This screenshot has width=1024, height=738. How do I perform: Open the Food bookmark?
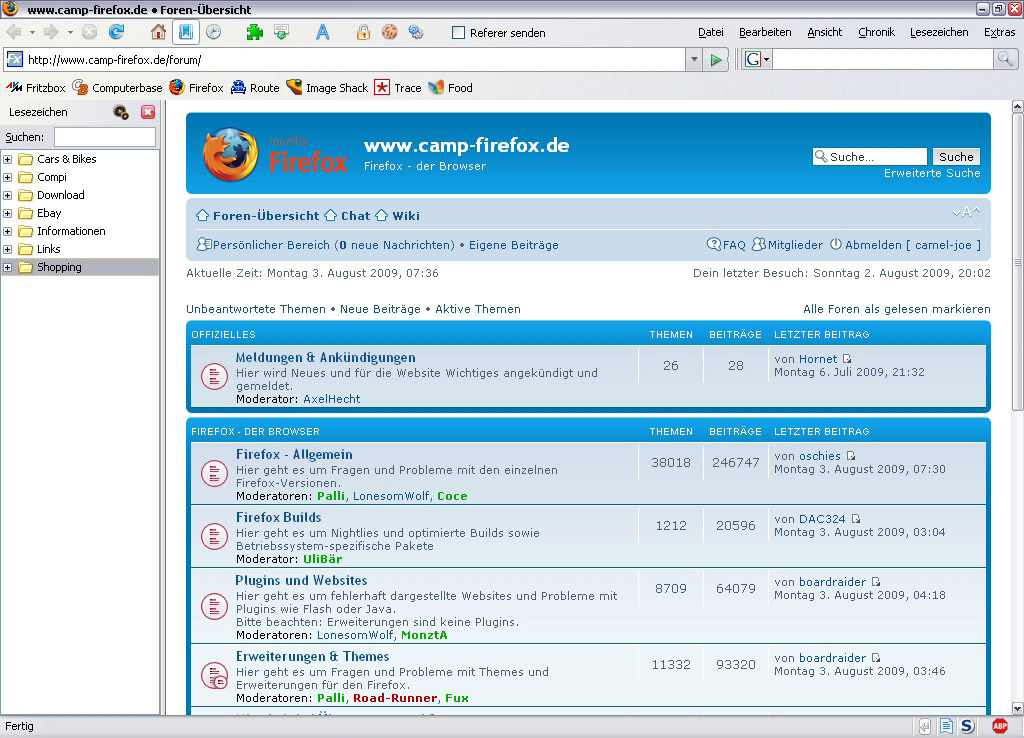(x=451, y=88)
